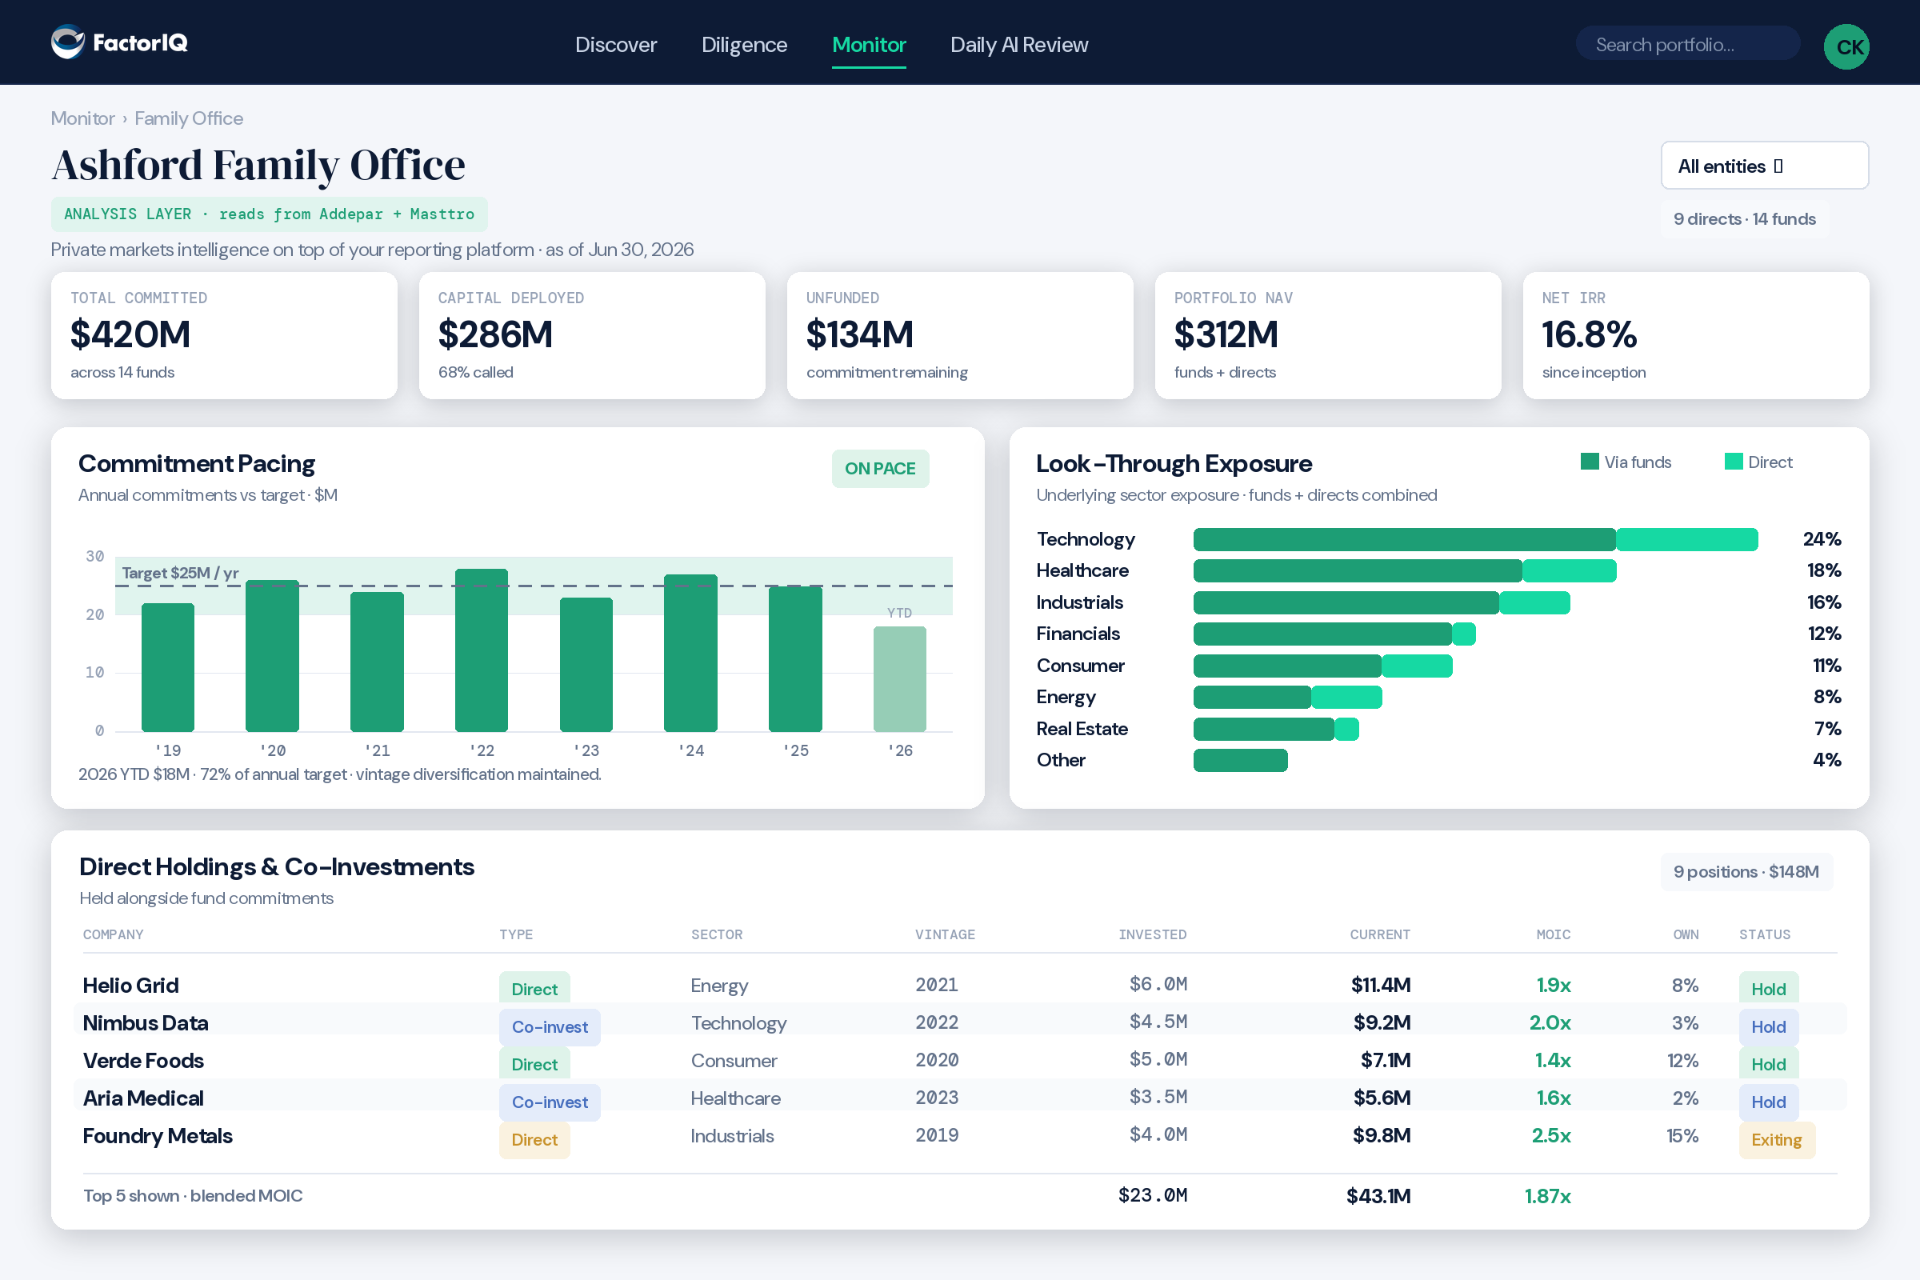Screen dimensions: 1920x1280
Task: Open the All entities dropdown
Action: 1764,166
